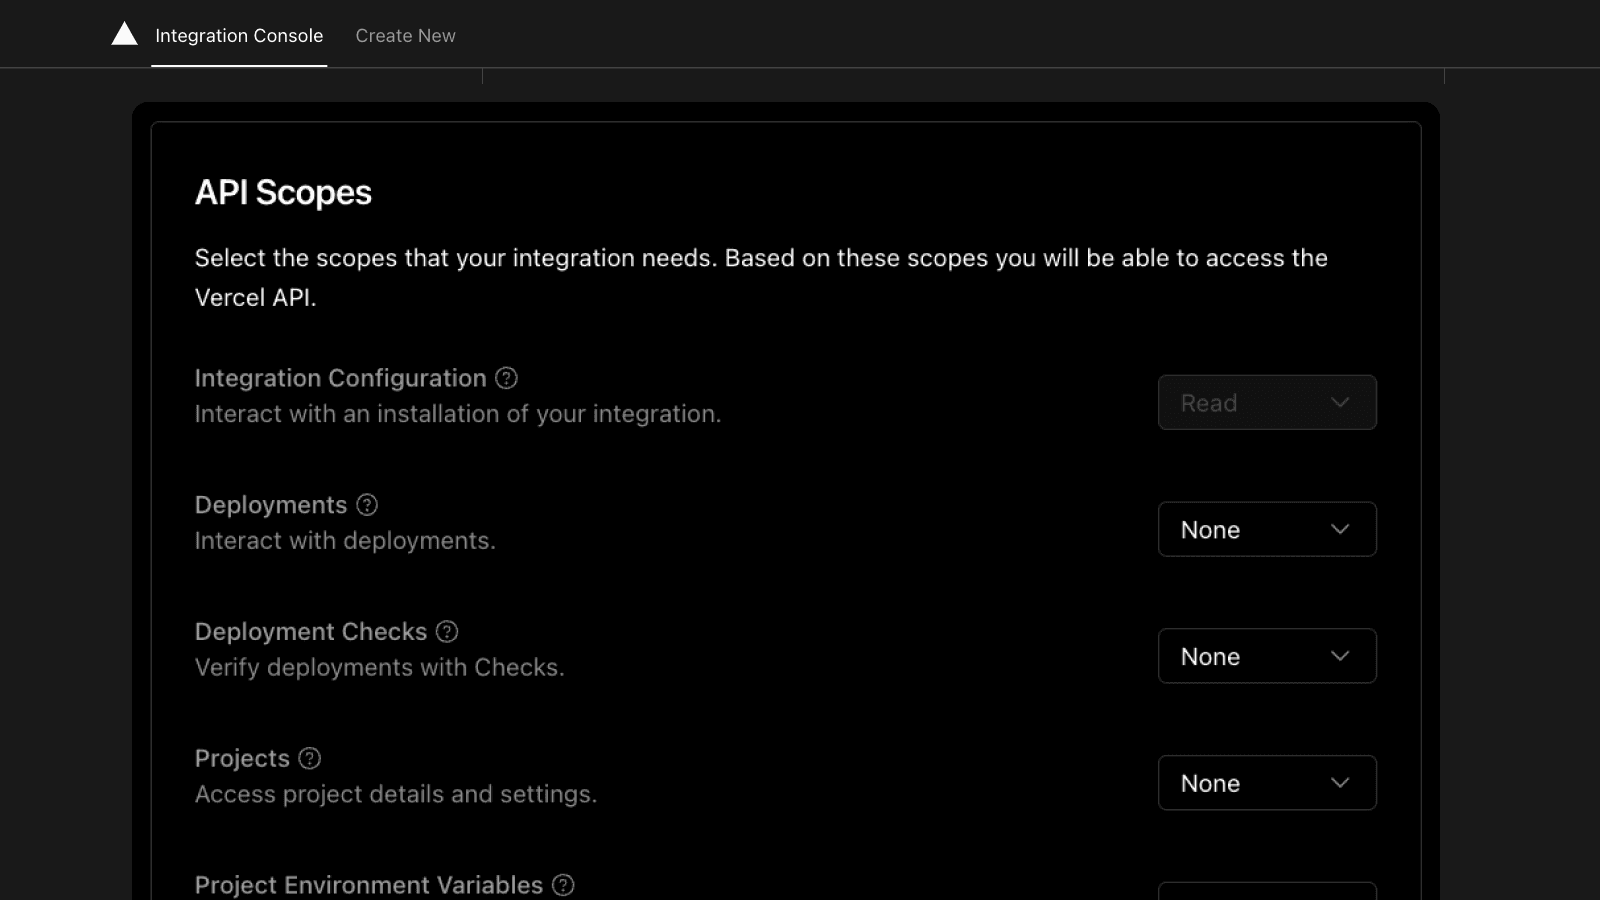Click the Projects scope title
The height and width of the screenshot is (900, 1600).
tap(242, 759)
